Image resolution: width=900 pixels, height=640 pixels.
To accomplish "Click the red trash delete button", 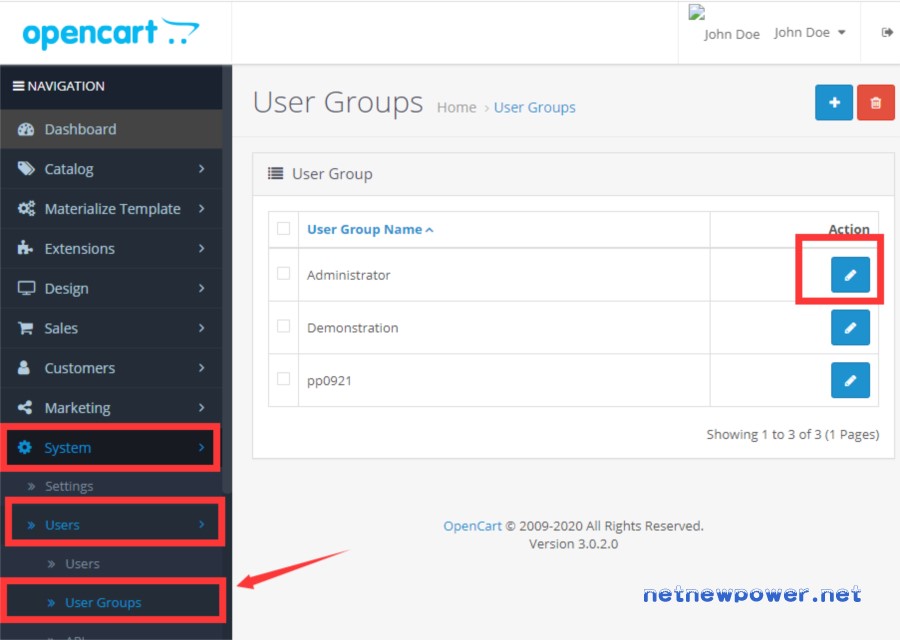I will click(x=875, y=102).
